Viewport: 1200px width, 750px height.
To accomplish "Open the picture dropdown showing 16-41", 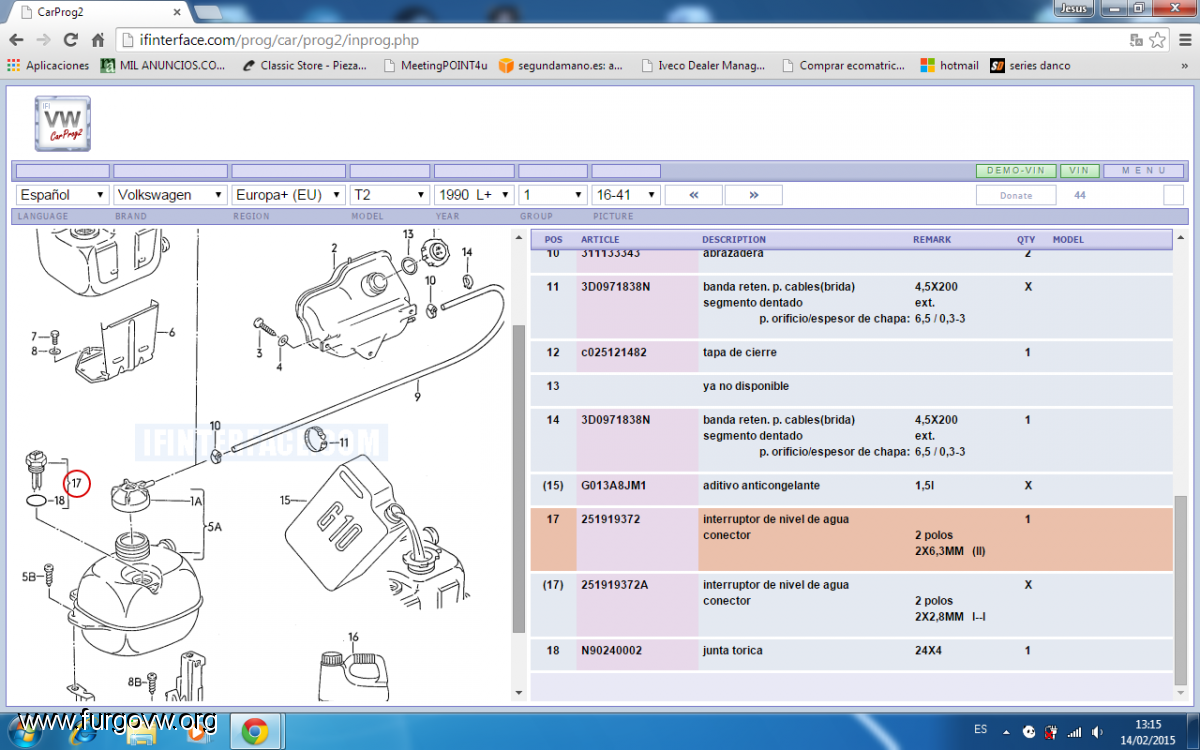I will pyautogui.click(x=626, y=195).
